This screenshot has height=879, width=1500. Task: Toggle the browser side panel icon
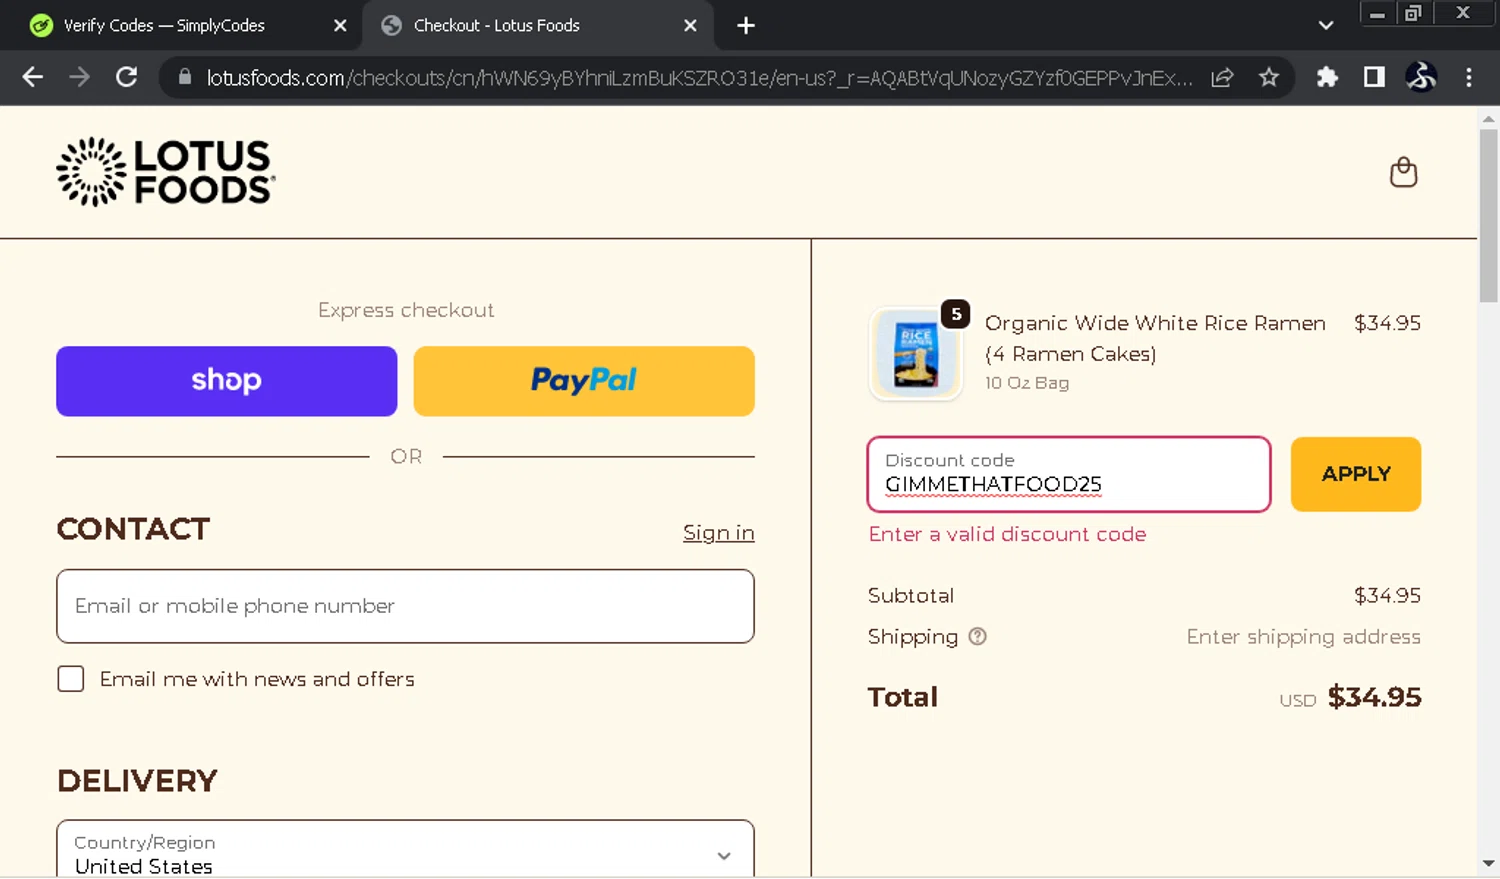tap(1374, 77)
